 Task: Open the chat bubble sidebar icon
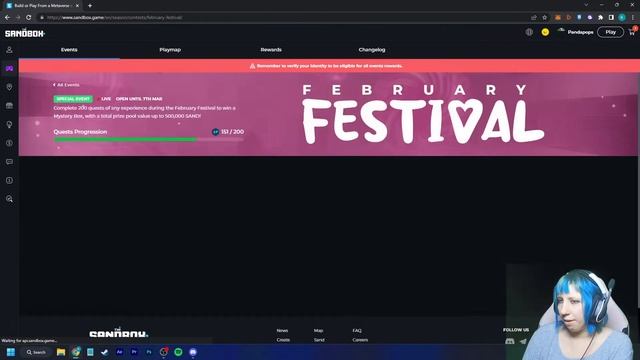click(9, 162)
